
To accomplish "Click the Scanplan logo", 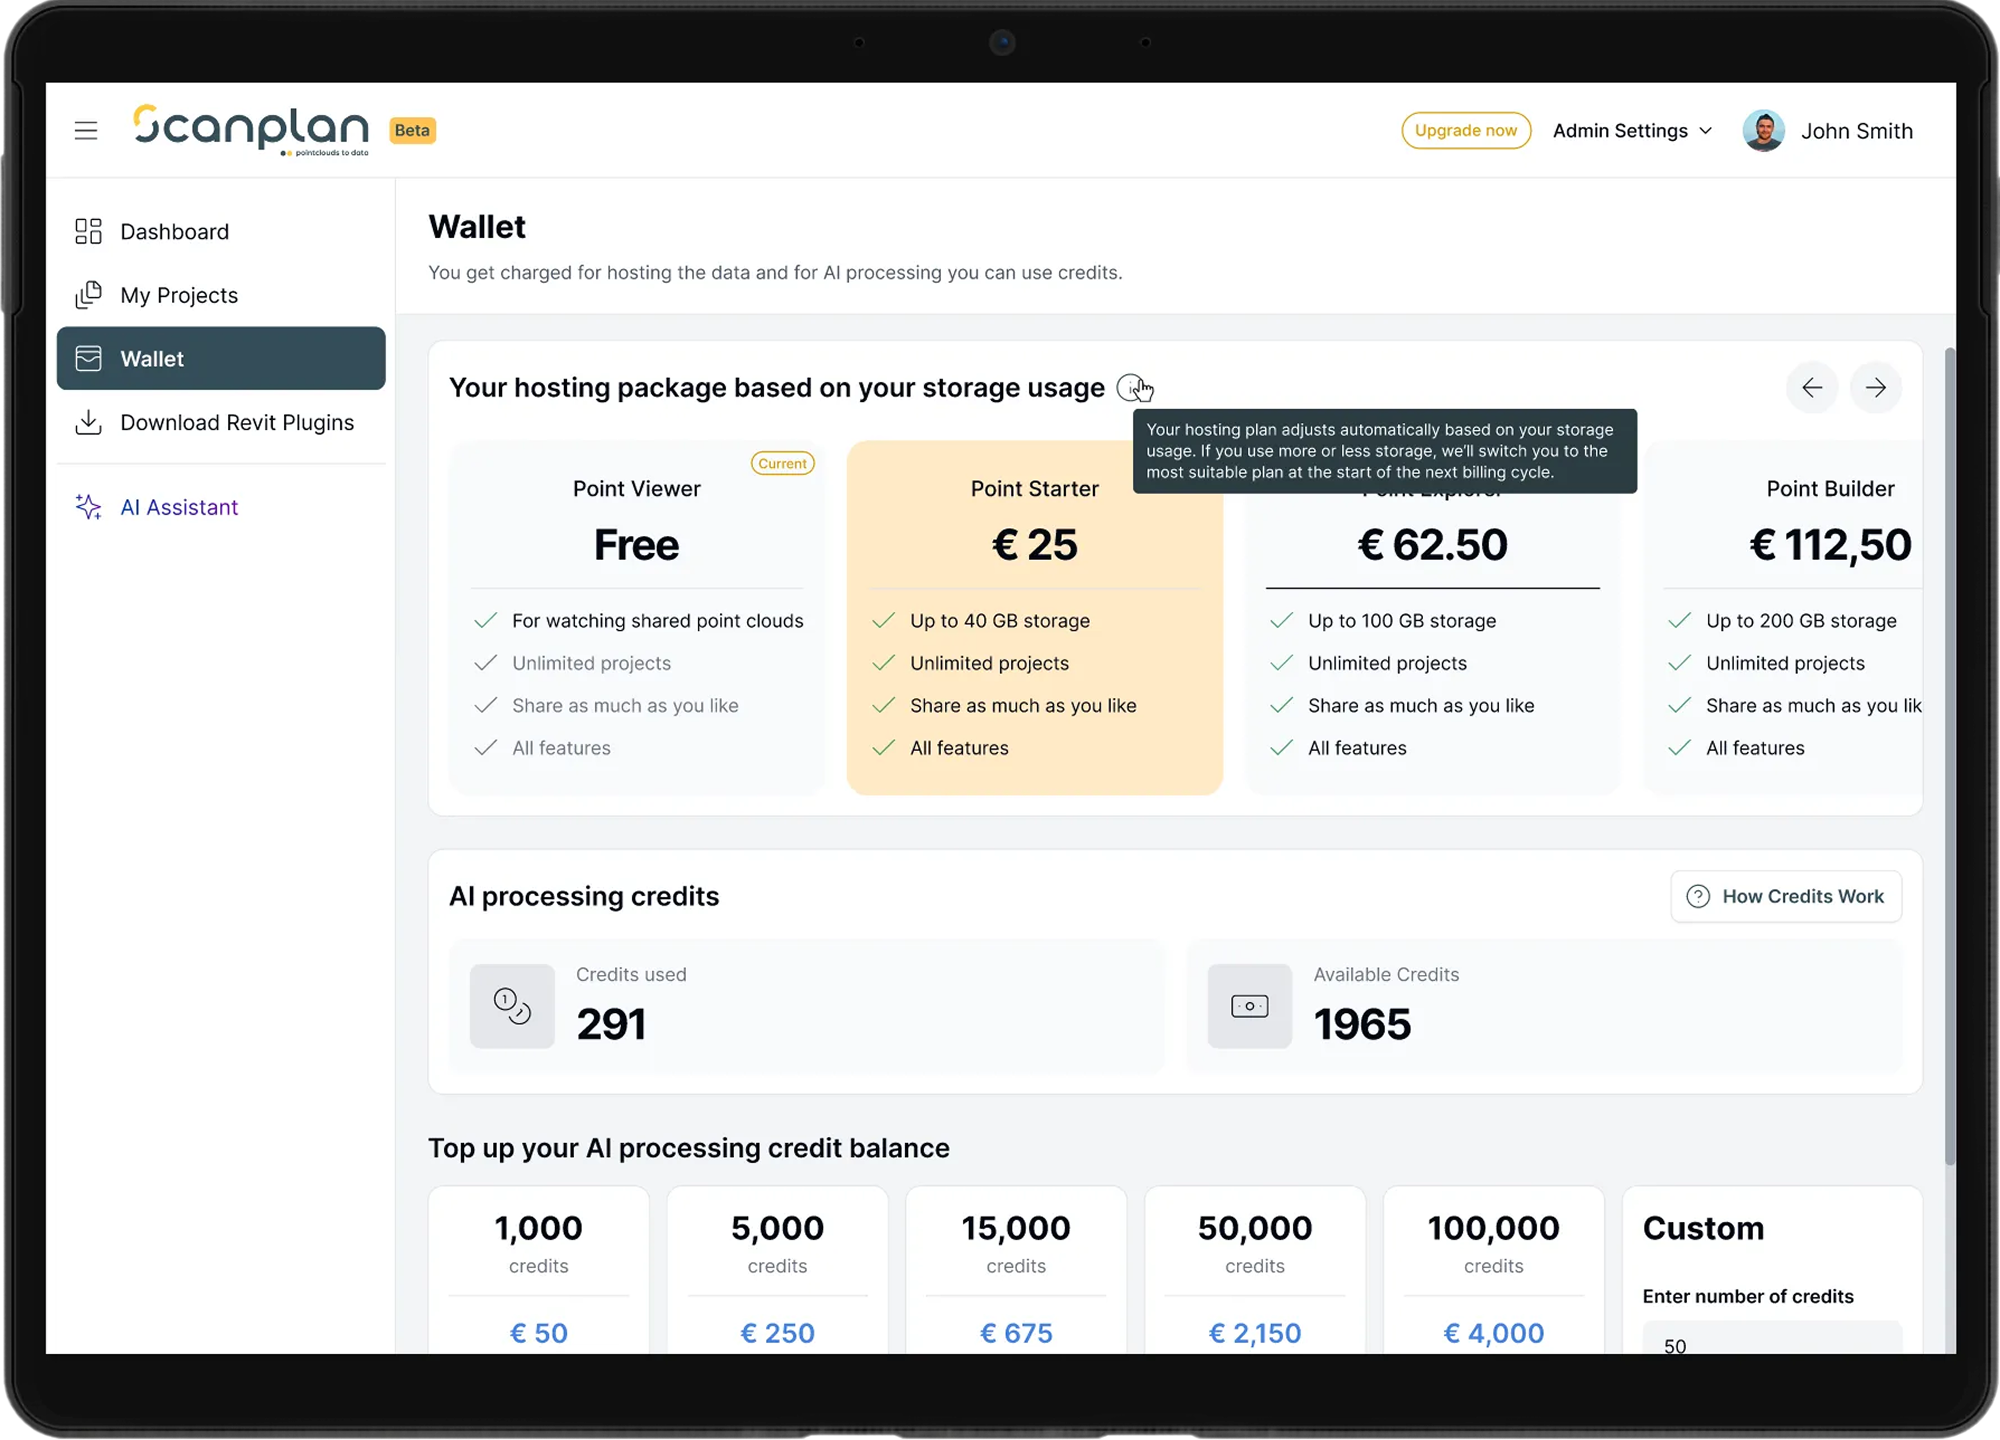I will pyautogui.click(x=250, y=128).
